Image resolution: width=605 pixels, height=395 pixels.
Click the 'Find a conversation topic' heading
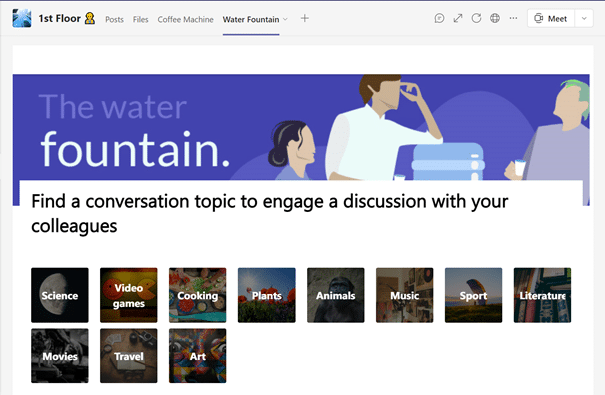[269, 213]
